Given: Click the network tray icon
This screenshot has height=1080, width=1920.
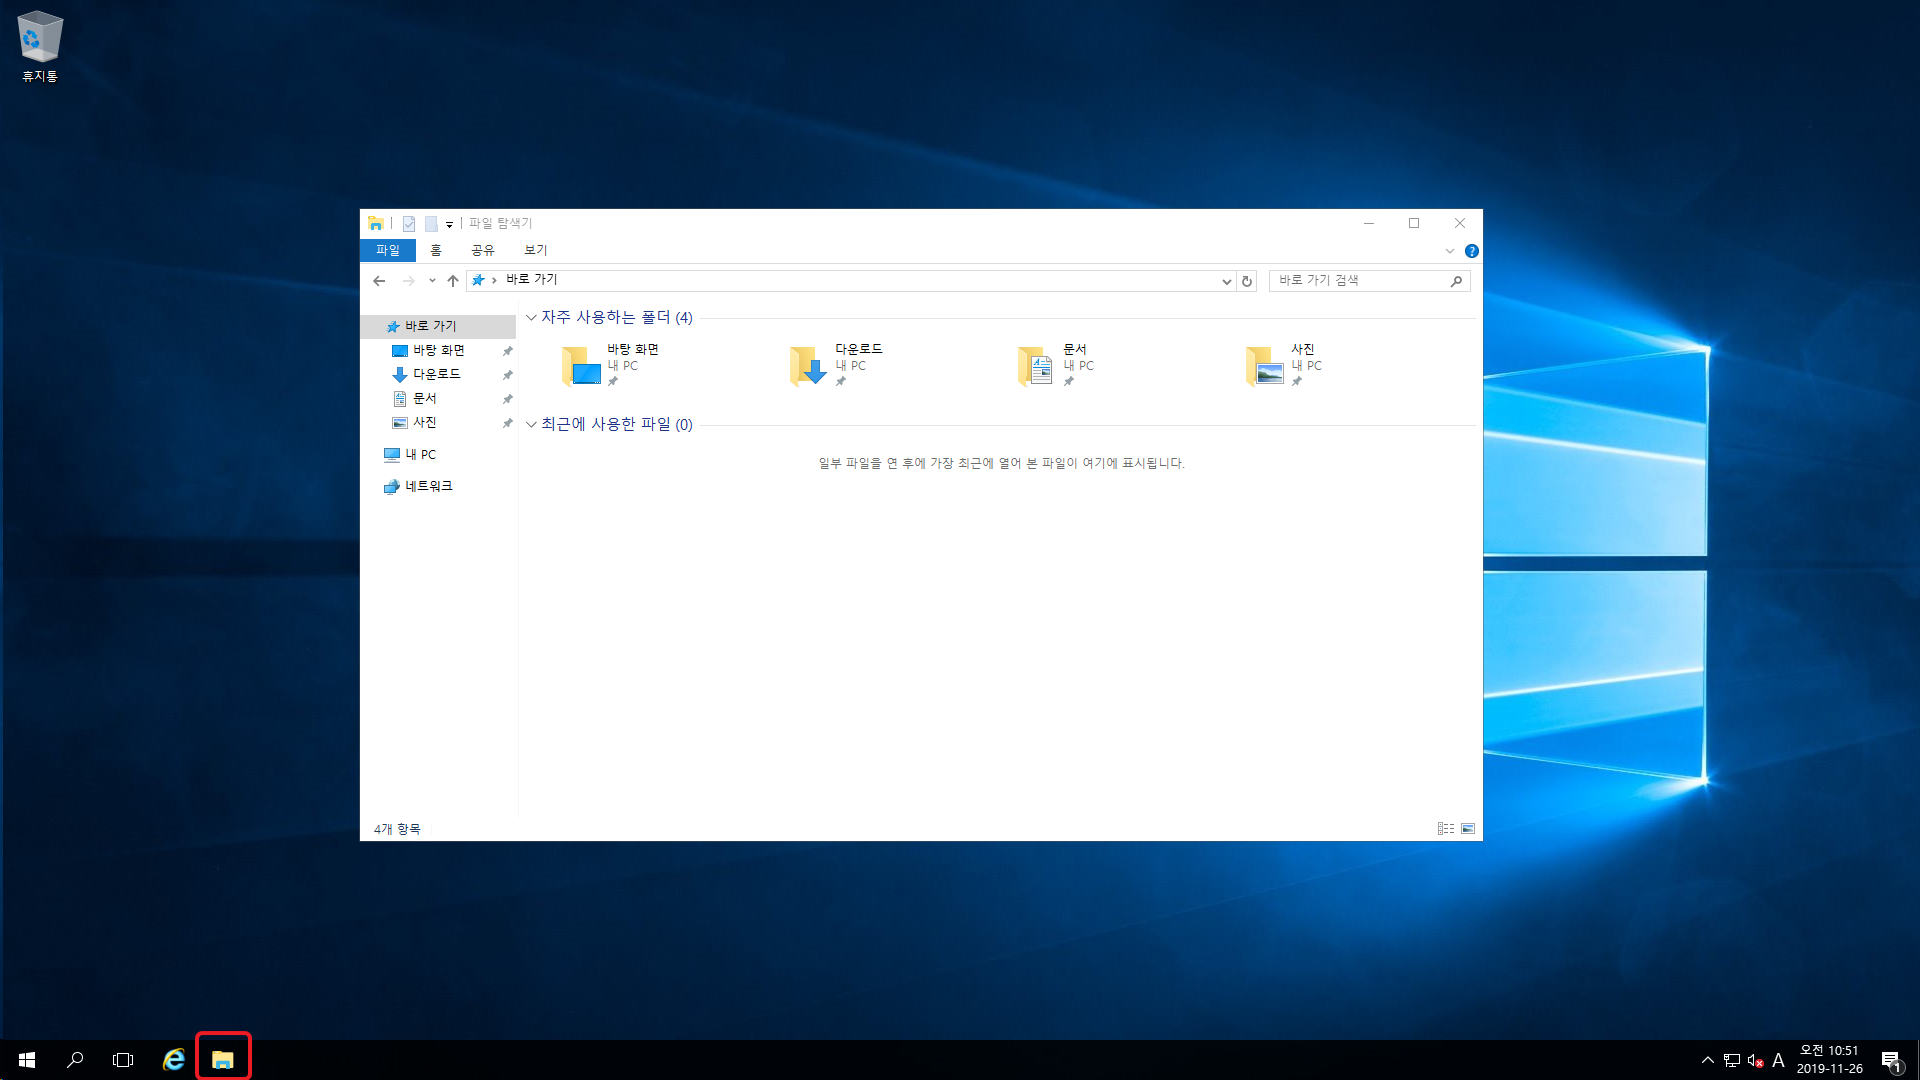Looking at the screenshot, I should pyautogui.click(x=1732, y=1060).
